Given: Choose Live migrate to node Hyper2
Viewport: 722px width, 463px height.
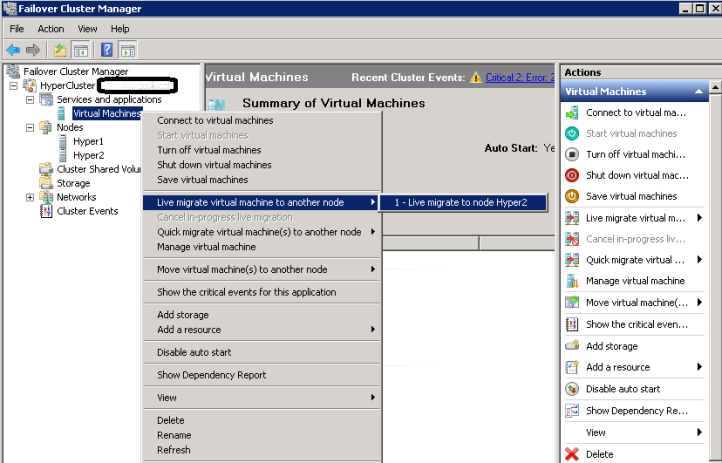Looking at the screenshot, I should 460,203.
